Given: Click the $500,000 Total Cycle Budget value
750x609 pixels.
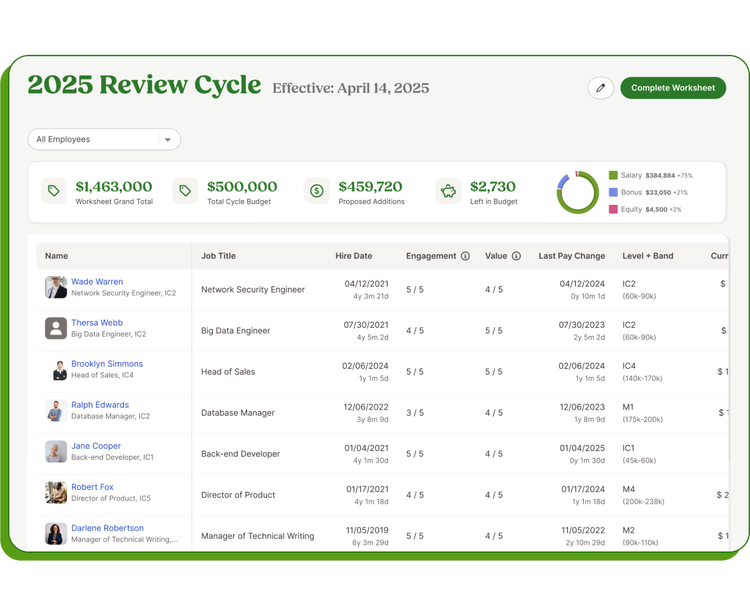Looking at the screenshot, I should click(x=242, y=187).
